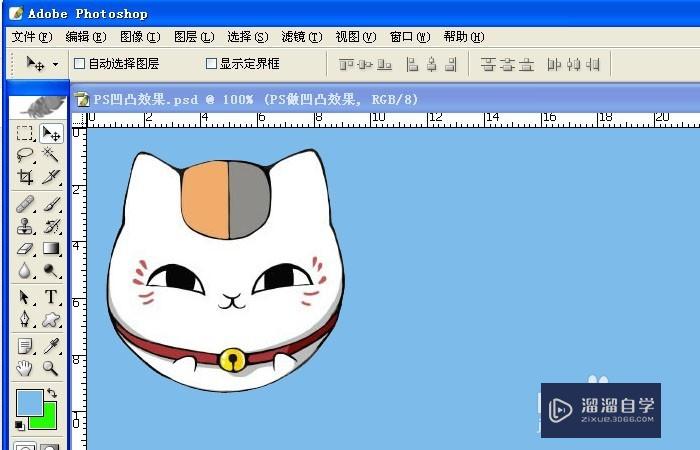This screenshot has width=700, height=450.
Task: Swap foreground and background colors
Action: [52, 393]
